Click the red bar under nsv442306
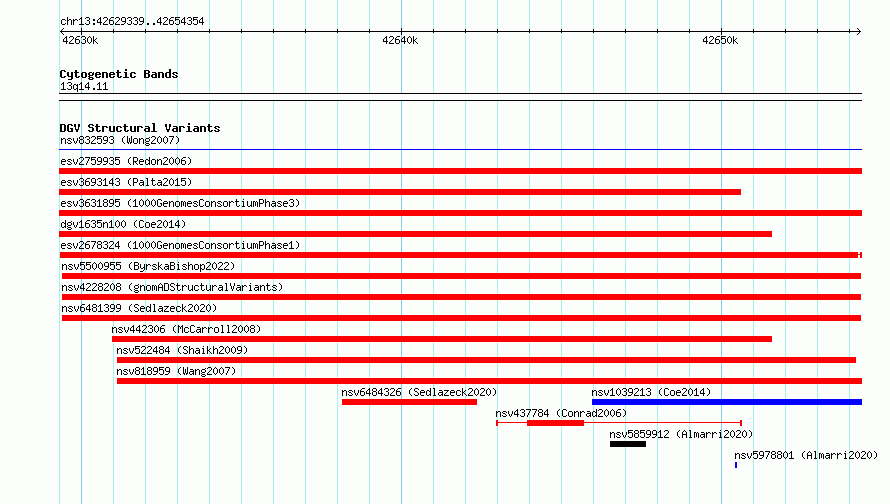The width and height of the screenshot is (890, 504). (x=442, y=339)
